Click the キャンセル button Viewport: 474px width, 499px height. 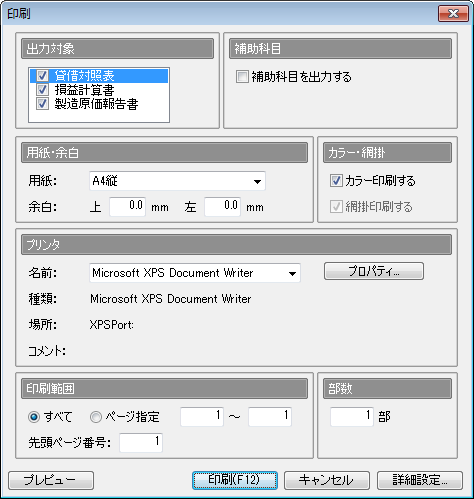(327, 480)
